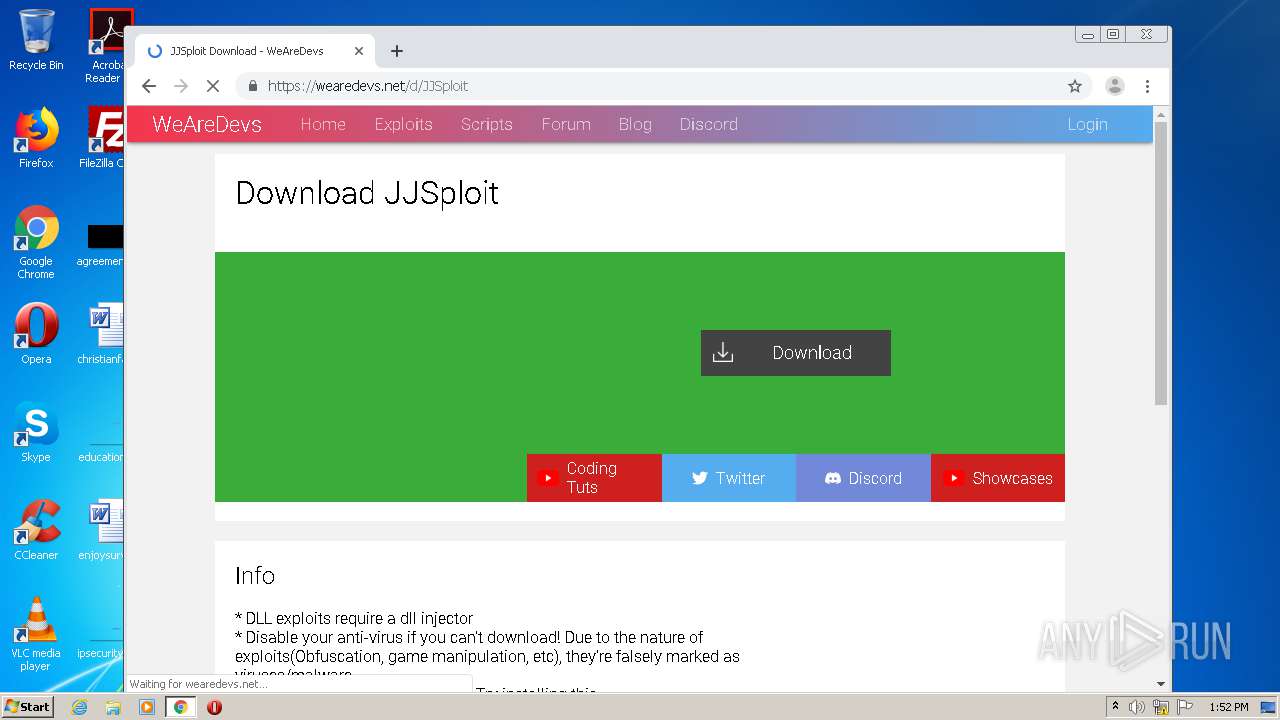Select the enjoysun Word document icon
The image size is (1280, 720).
click(x=102, y=530)
